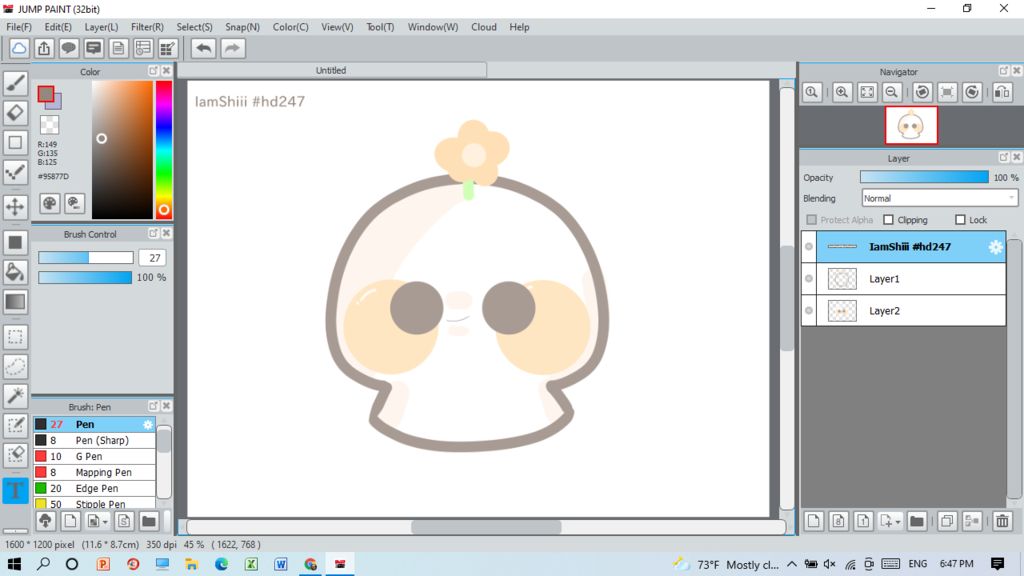Select the Mapping Pen brush
1024x576 pixels.
point(94,472)
